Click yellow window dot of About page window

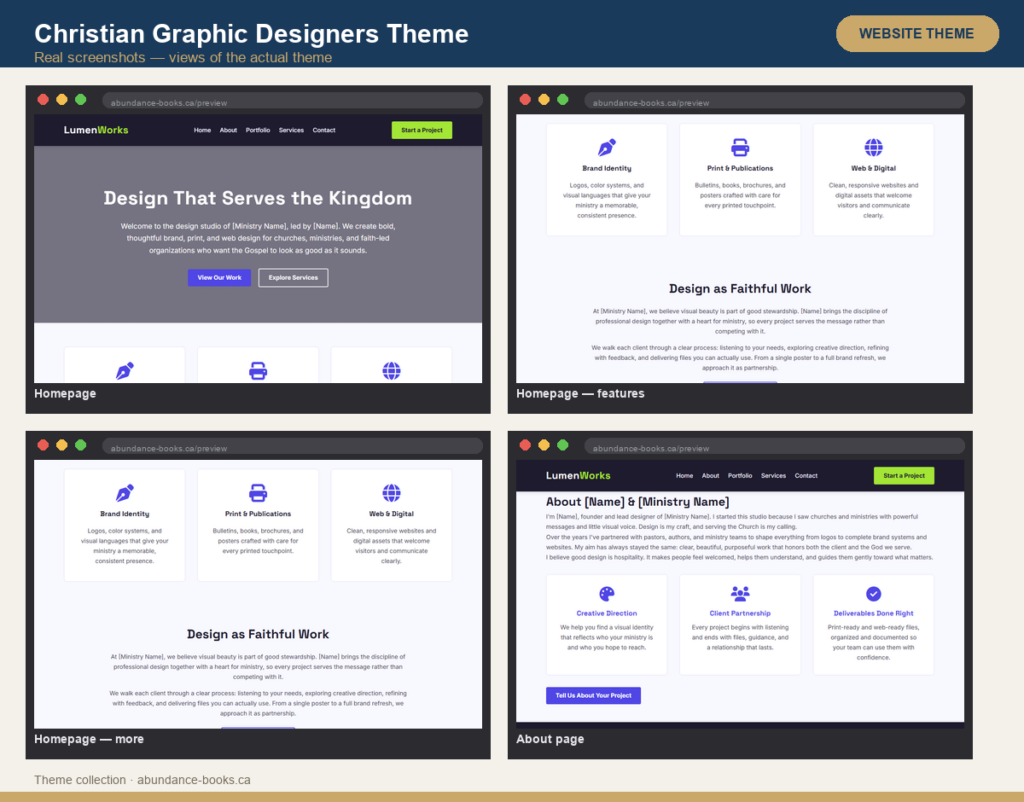pos(544,445)
